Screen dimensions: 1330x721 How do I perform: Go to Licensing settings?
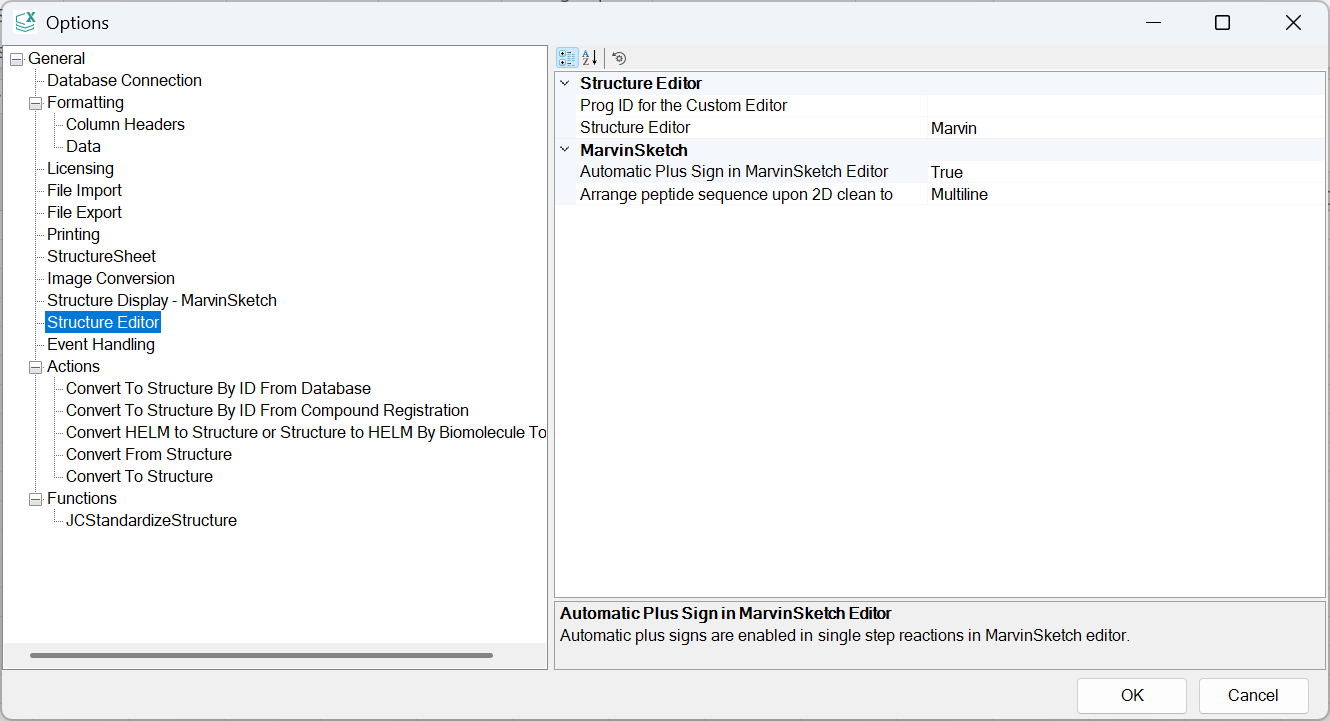tap(80, 169)
